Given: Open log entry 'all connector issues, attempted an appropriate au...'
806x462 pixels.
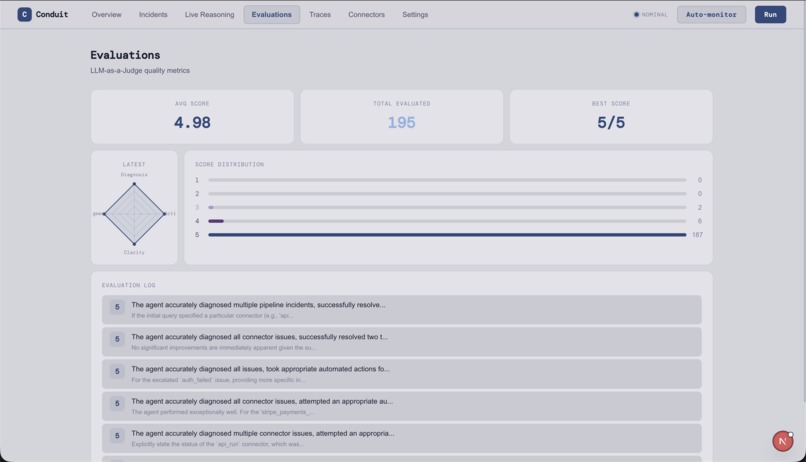Looking at the screenshot, I should point(401,406).
